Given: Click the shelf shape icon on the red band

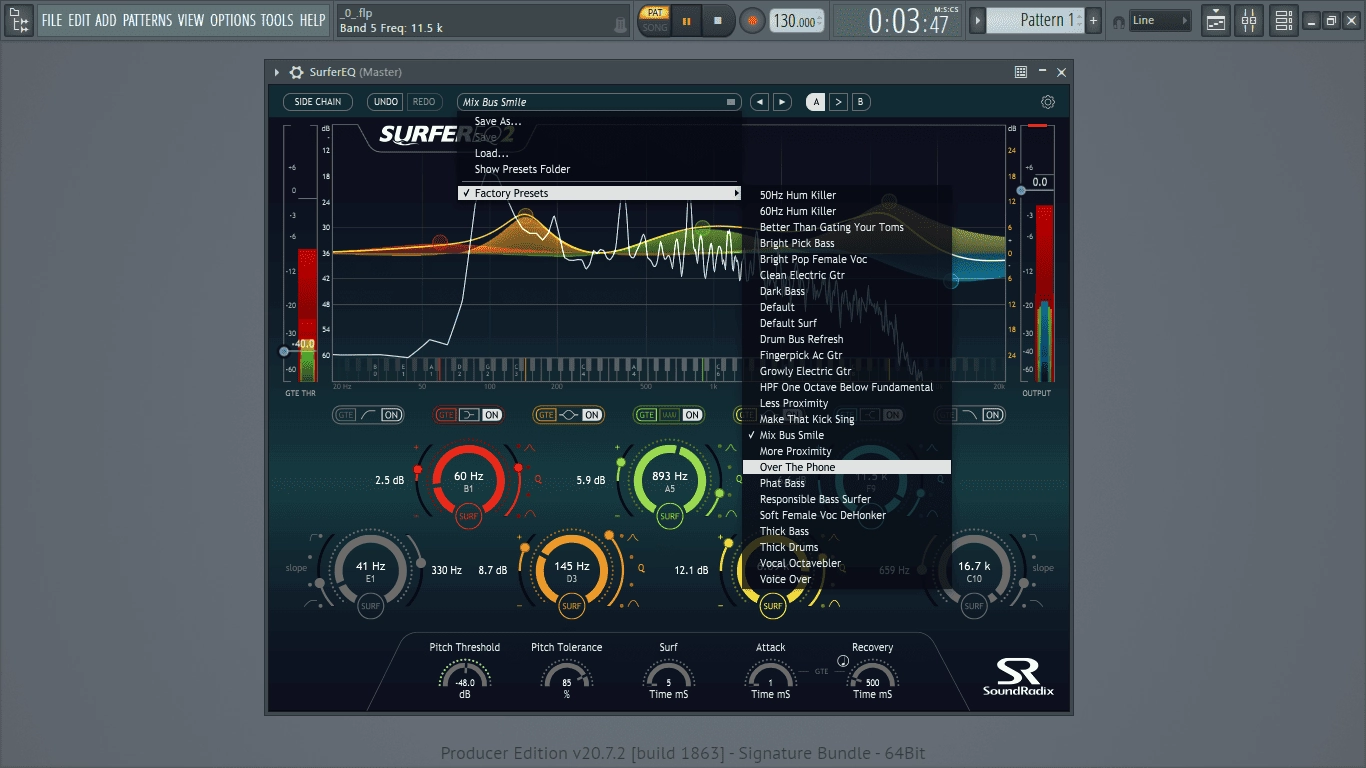Looking at the screenshot, I should [x=468, y=415].
